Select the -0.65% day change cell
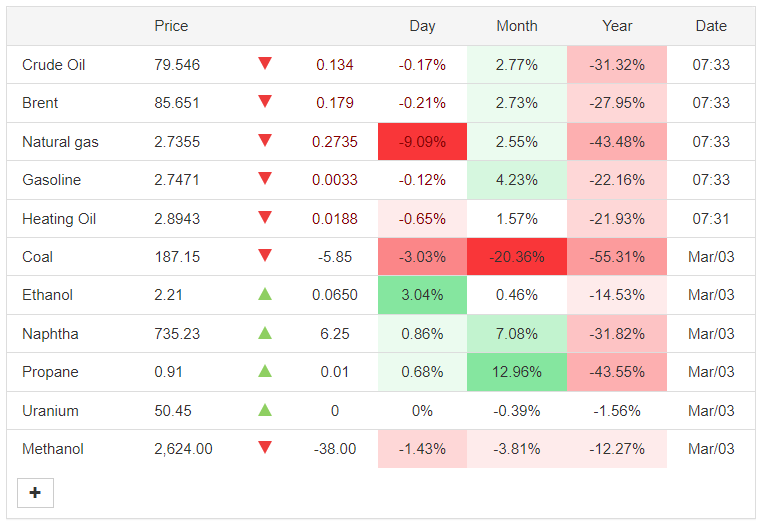 422,218
